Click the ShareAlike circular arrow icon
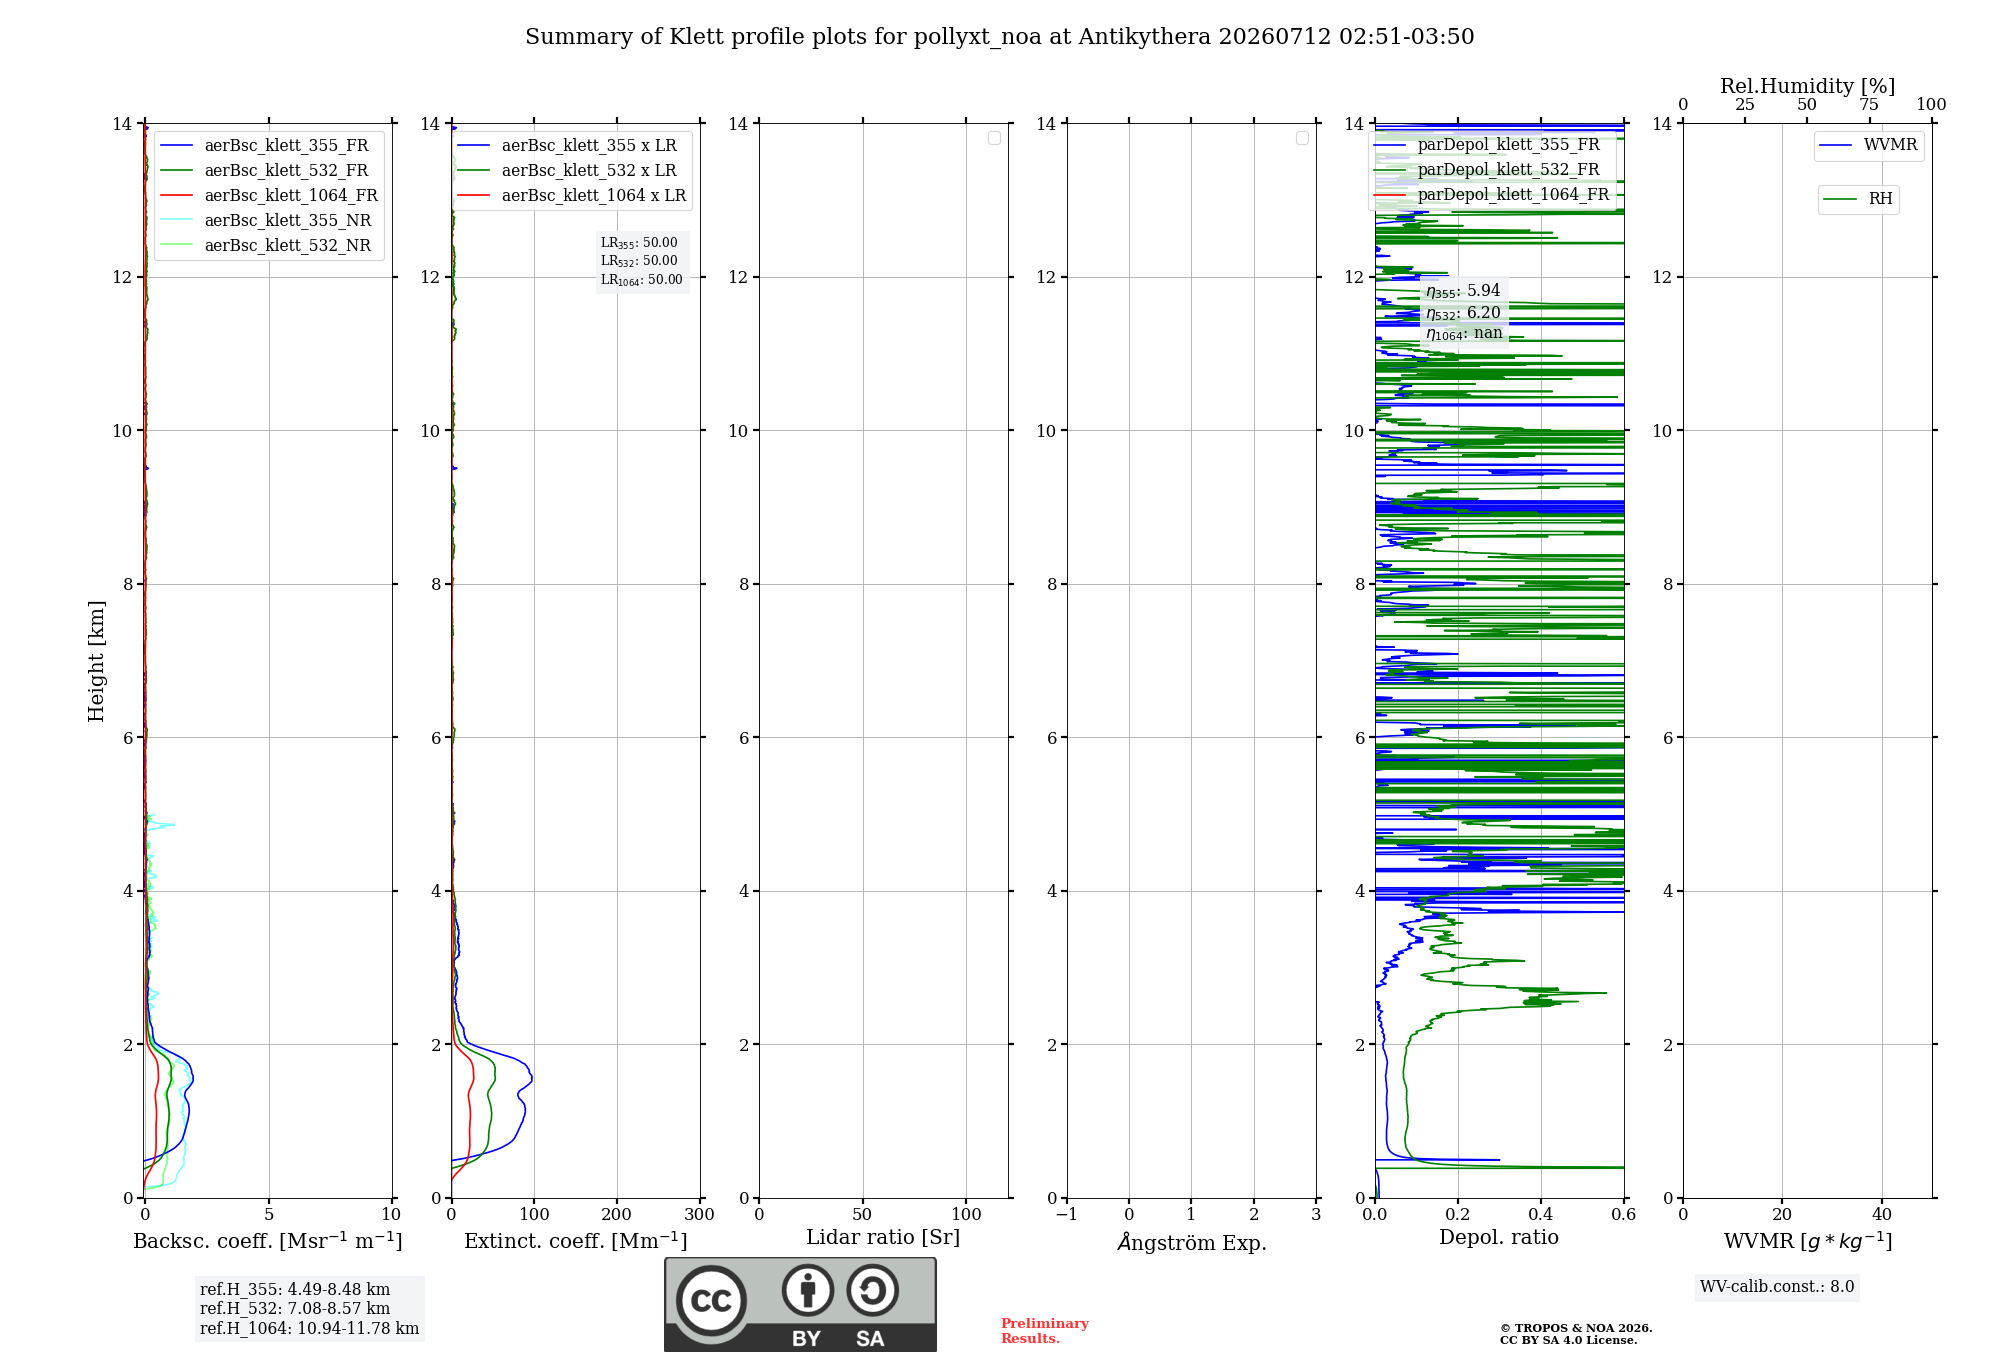 pyautogui.click(x=872, y=1290)
